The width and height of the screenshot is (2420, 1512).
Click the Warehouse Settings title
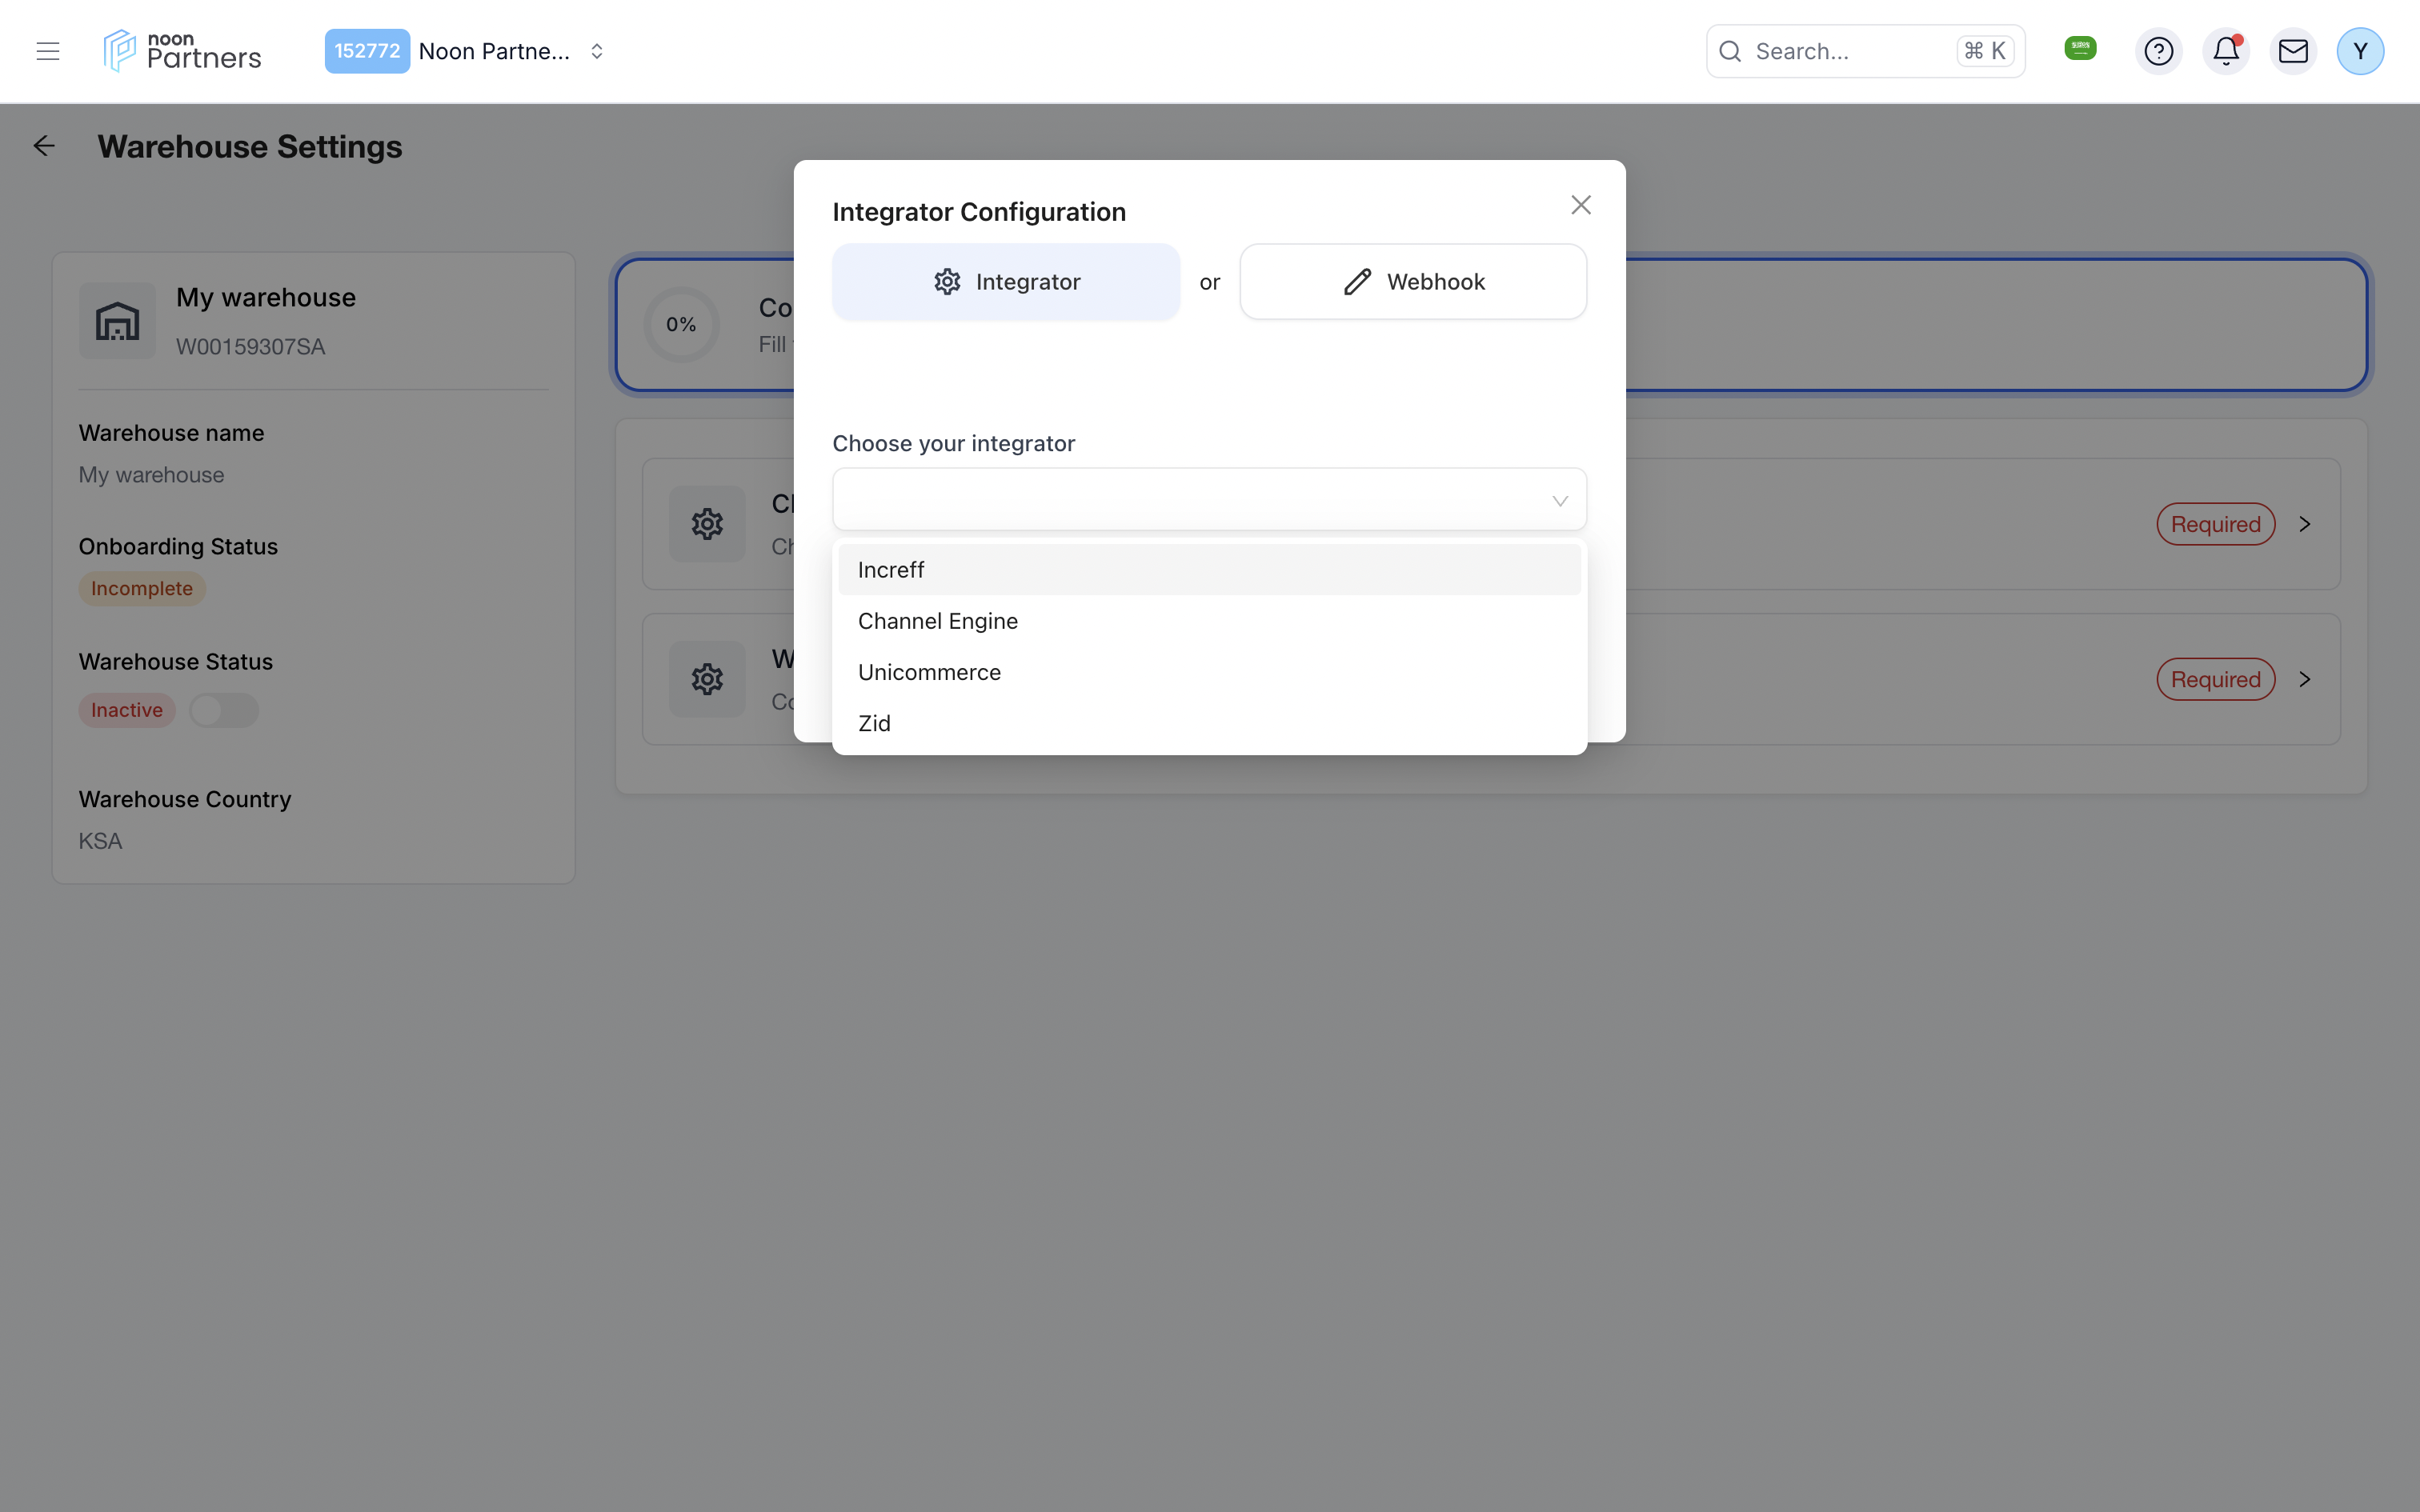coord(250,146)
